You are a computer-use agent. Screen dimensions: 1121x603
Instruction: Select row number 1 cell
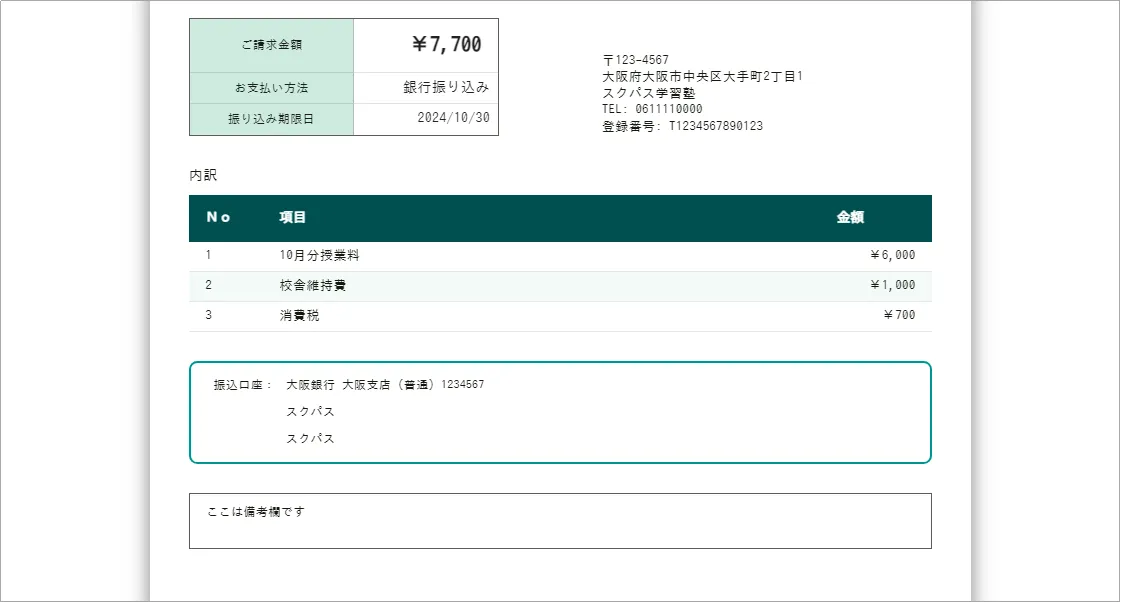pyautogui.click(x=208, y=255)
